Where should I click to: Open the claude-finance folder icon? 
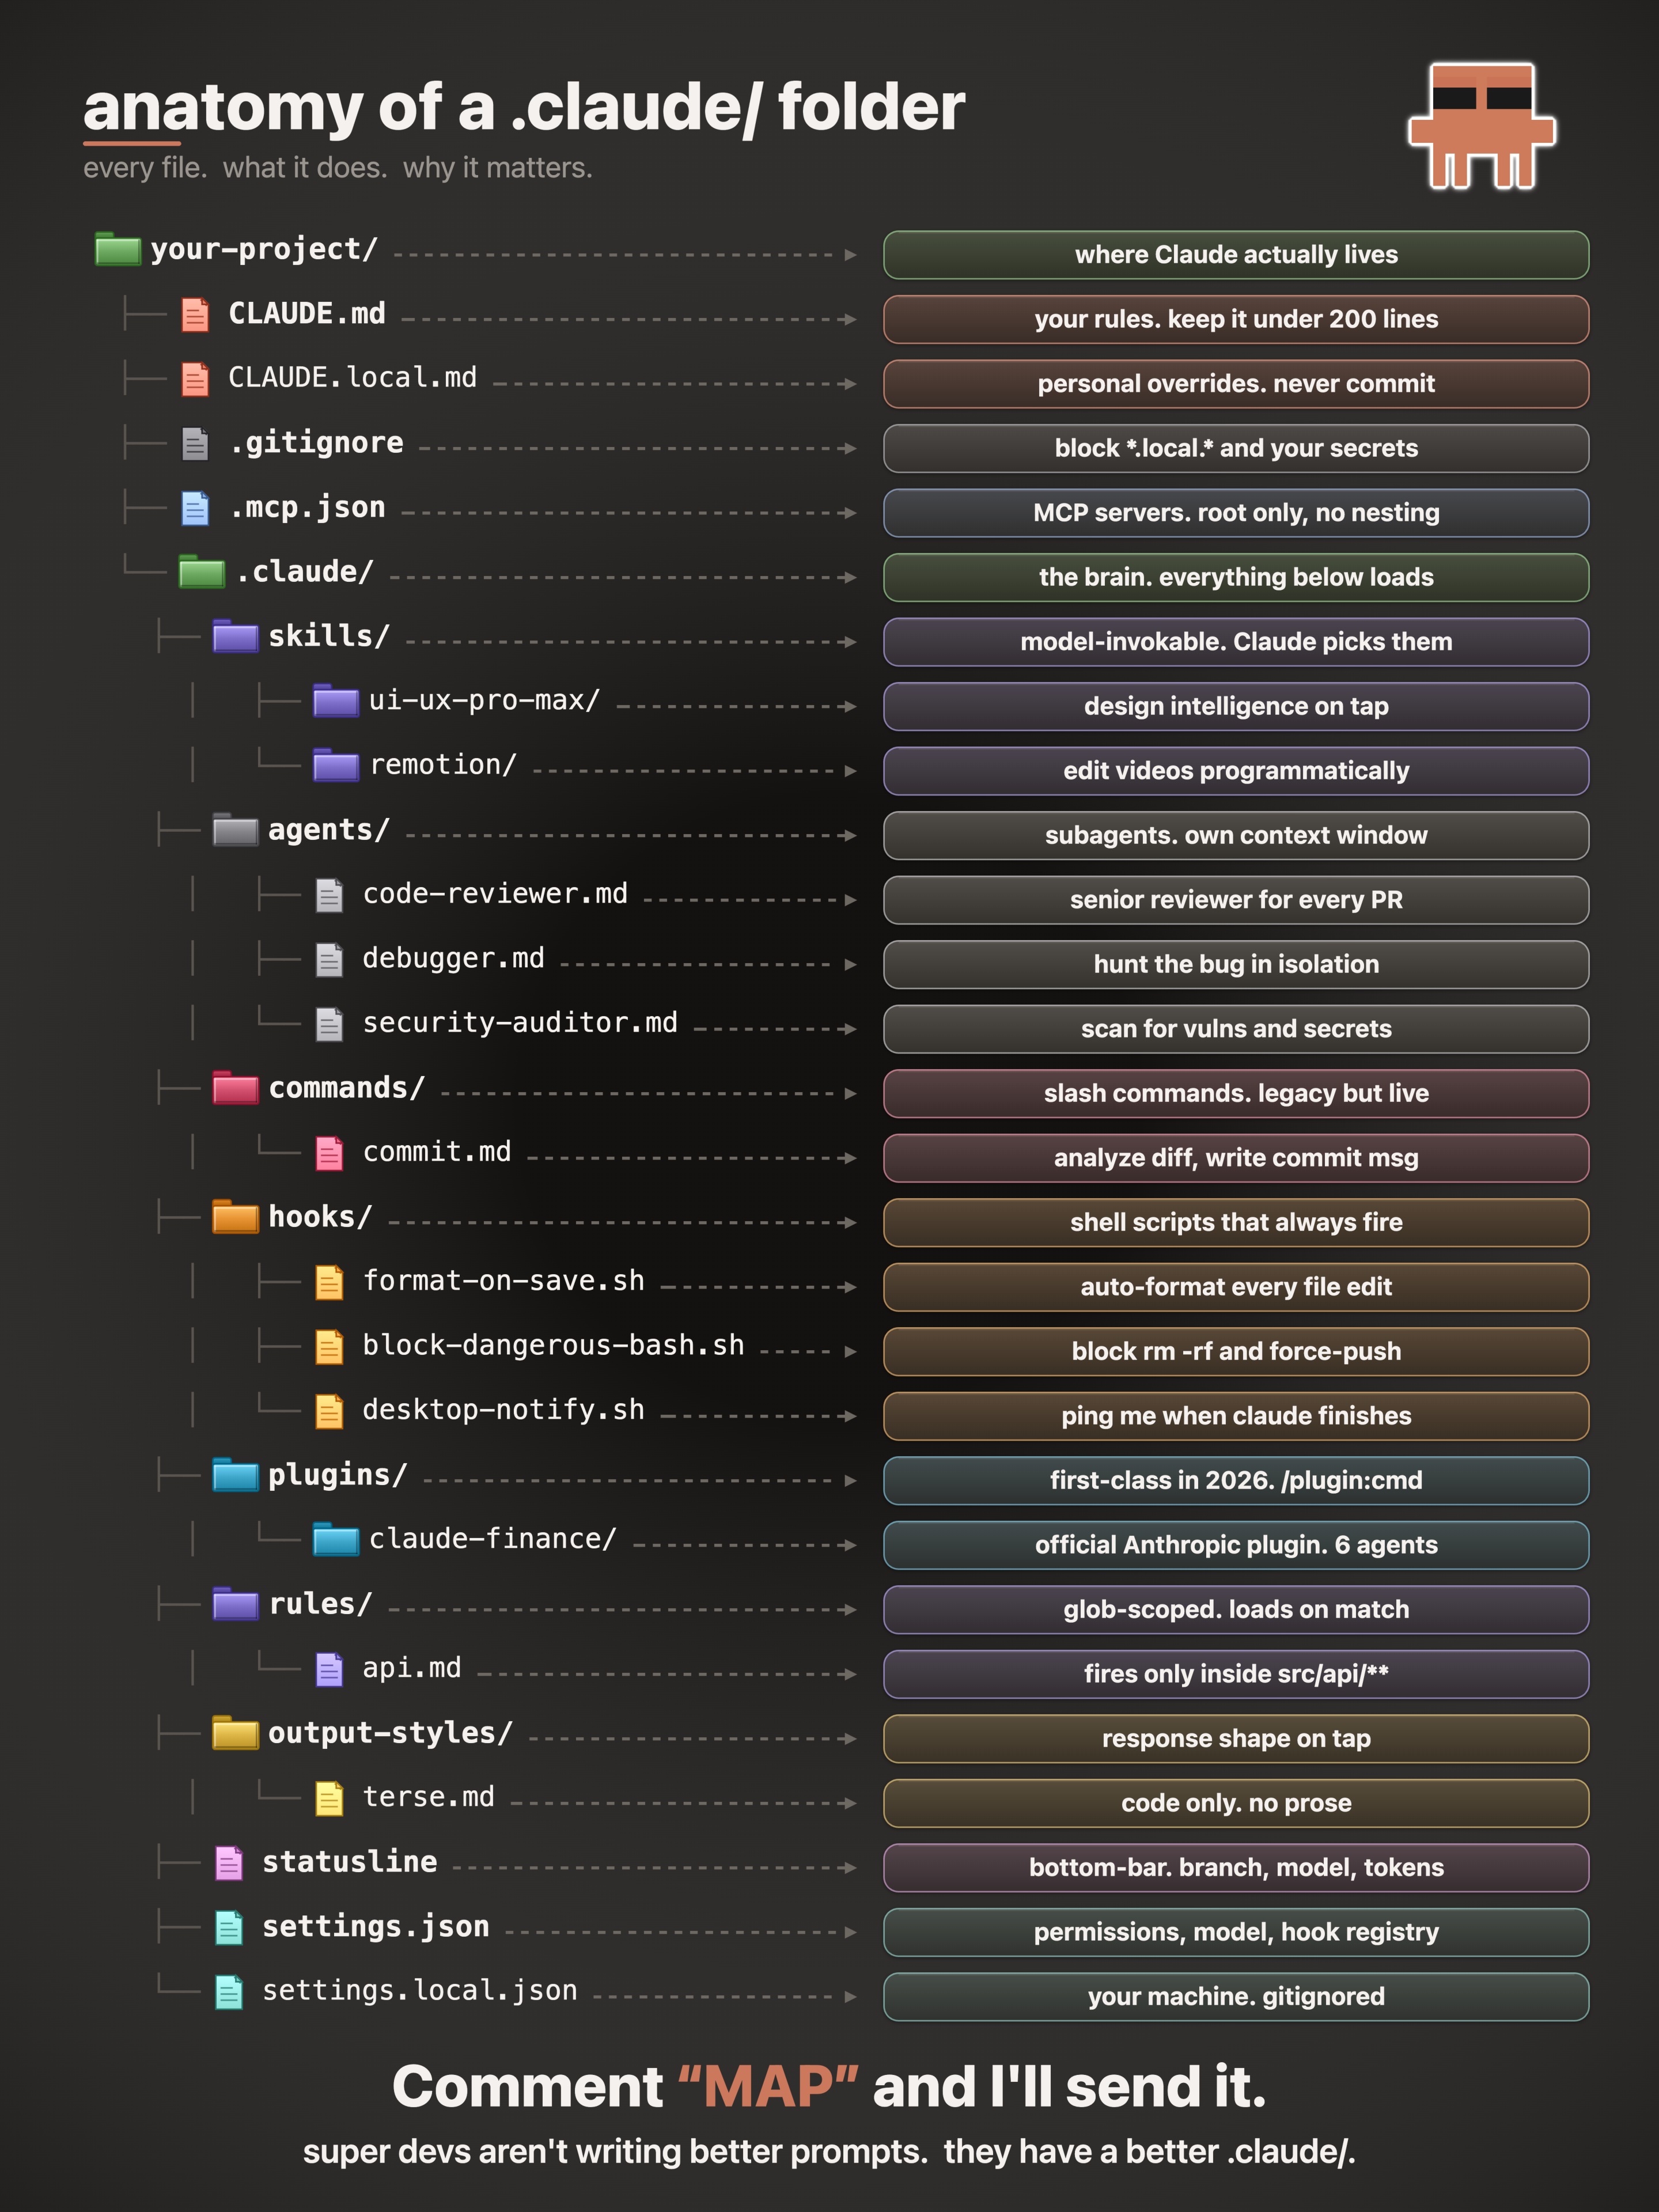pos(336,1540)
